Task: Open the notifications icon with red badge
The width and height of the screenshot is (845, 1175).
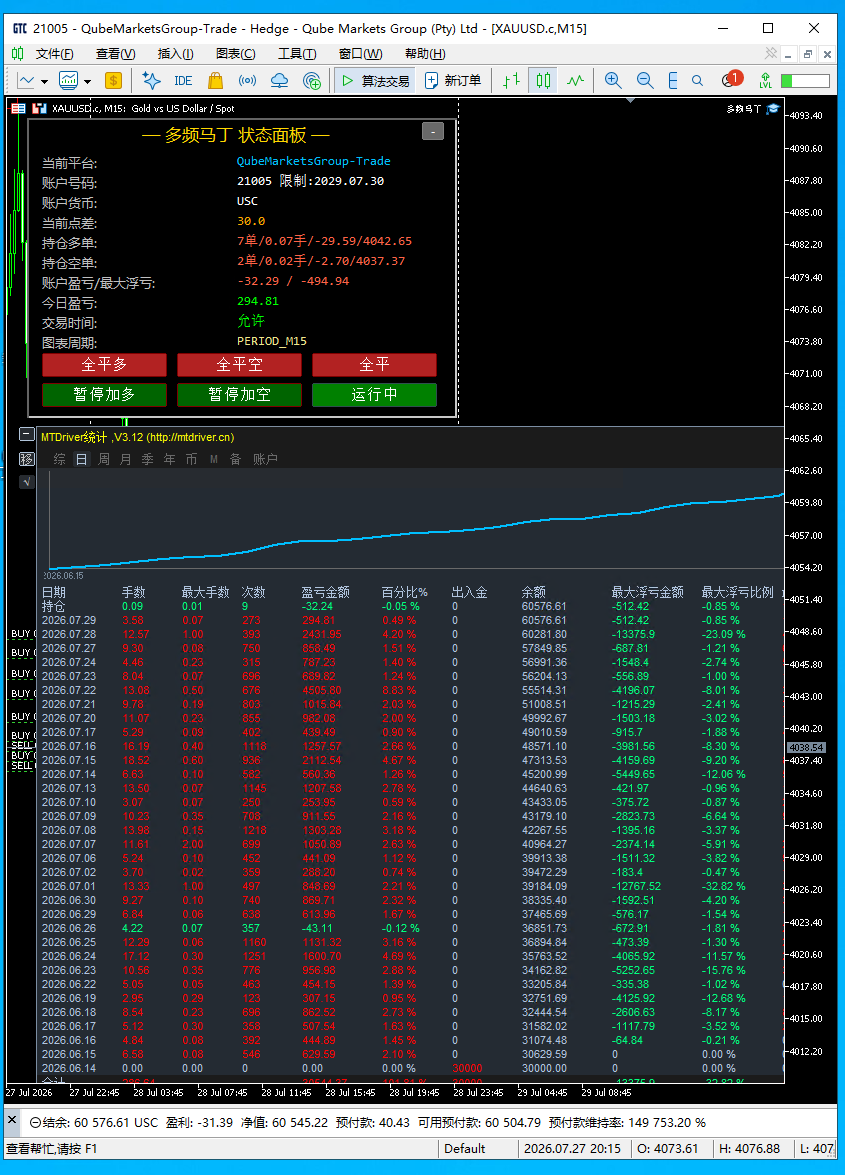Action: coord(731,79)
